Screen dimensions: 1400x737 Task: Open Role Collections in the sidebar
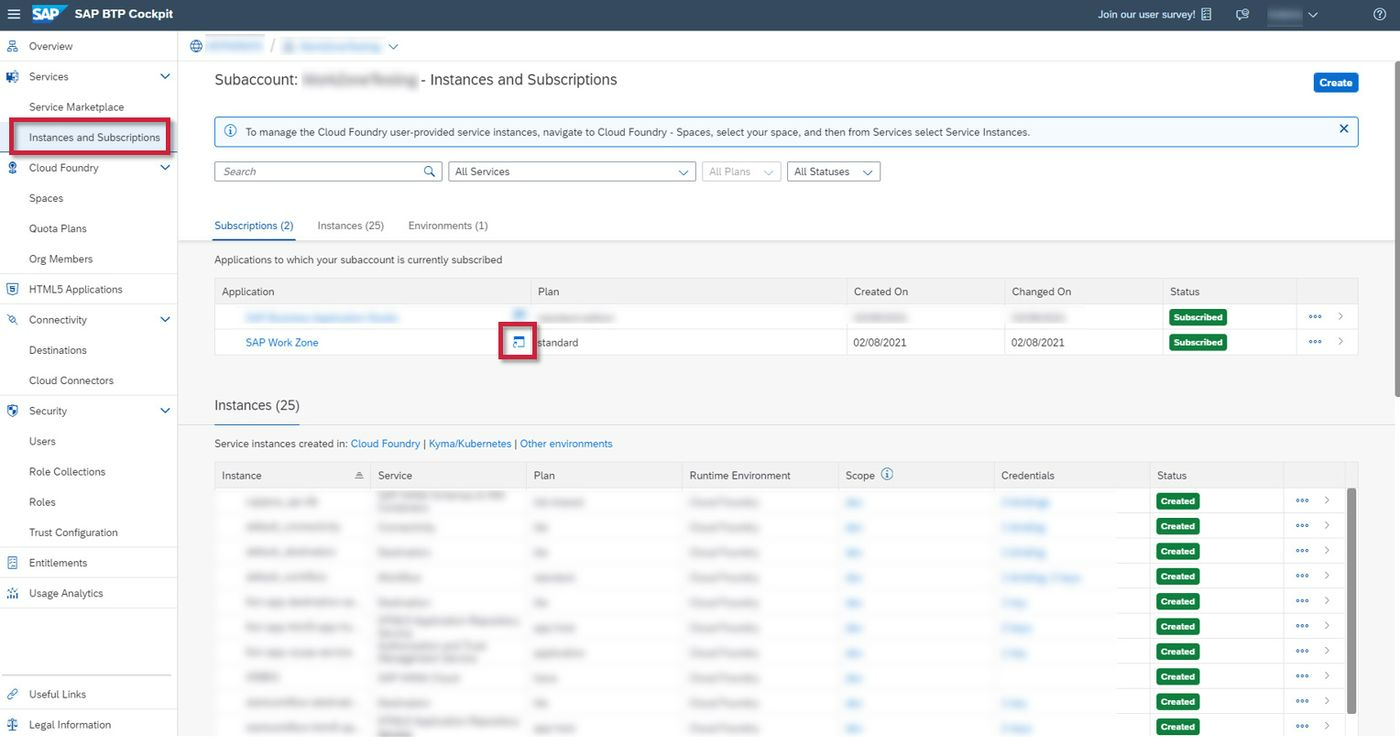pos(67,472)
